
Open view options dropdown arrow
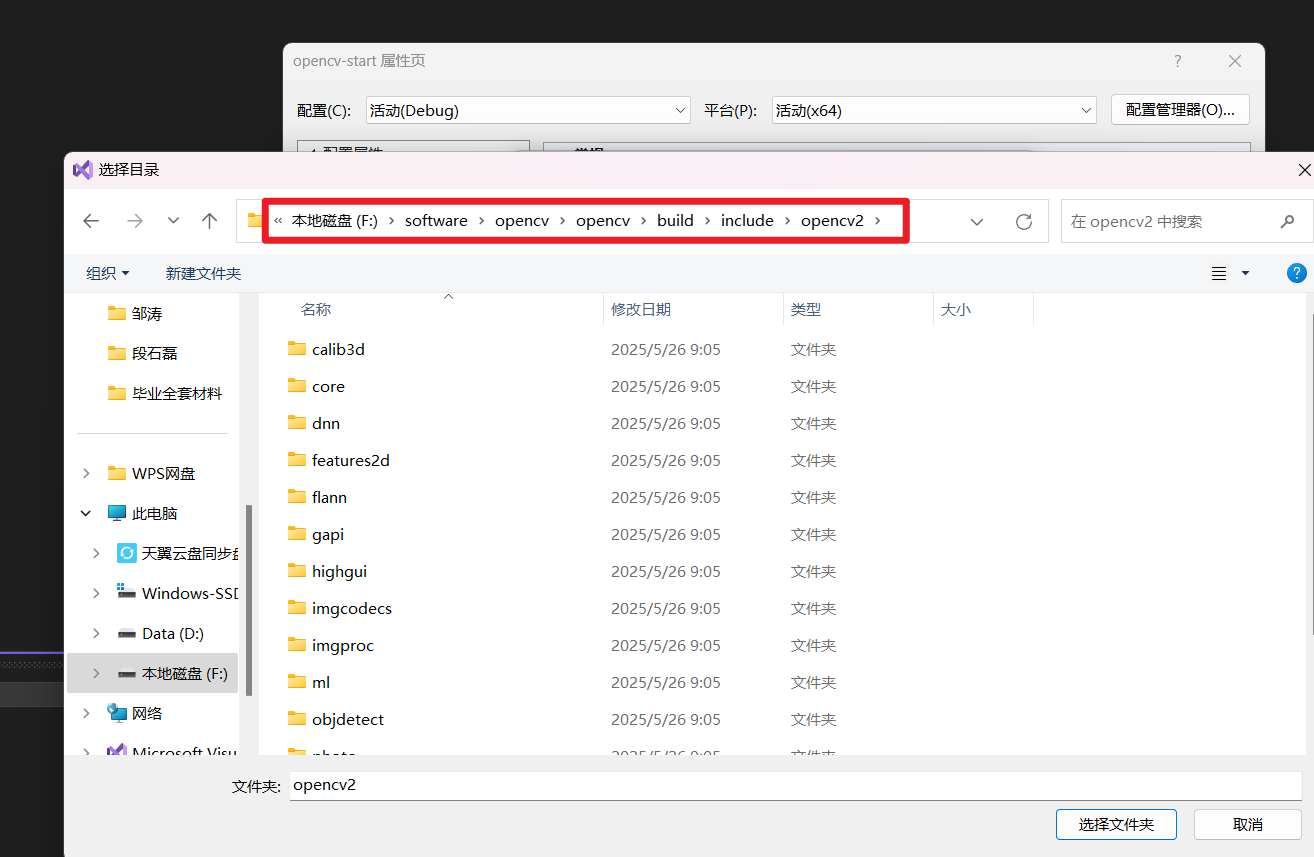pos(1245,273)
